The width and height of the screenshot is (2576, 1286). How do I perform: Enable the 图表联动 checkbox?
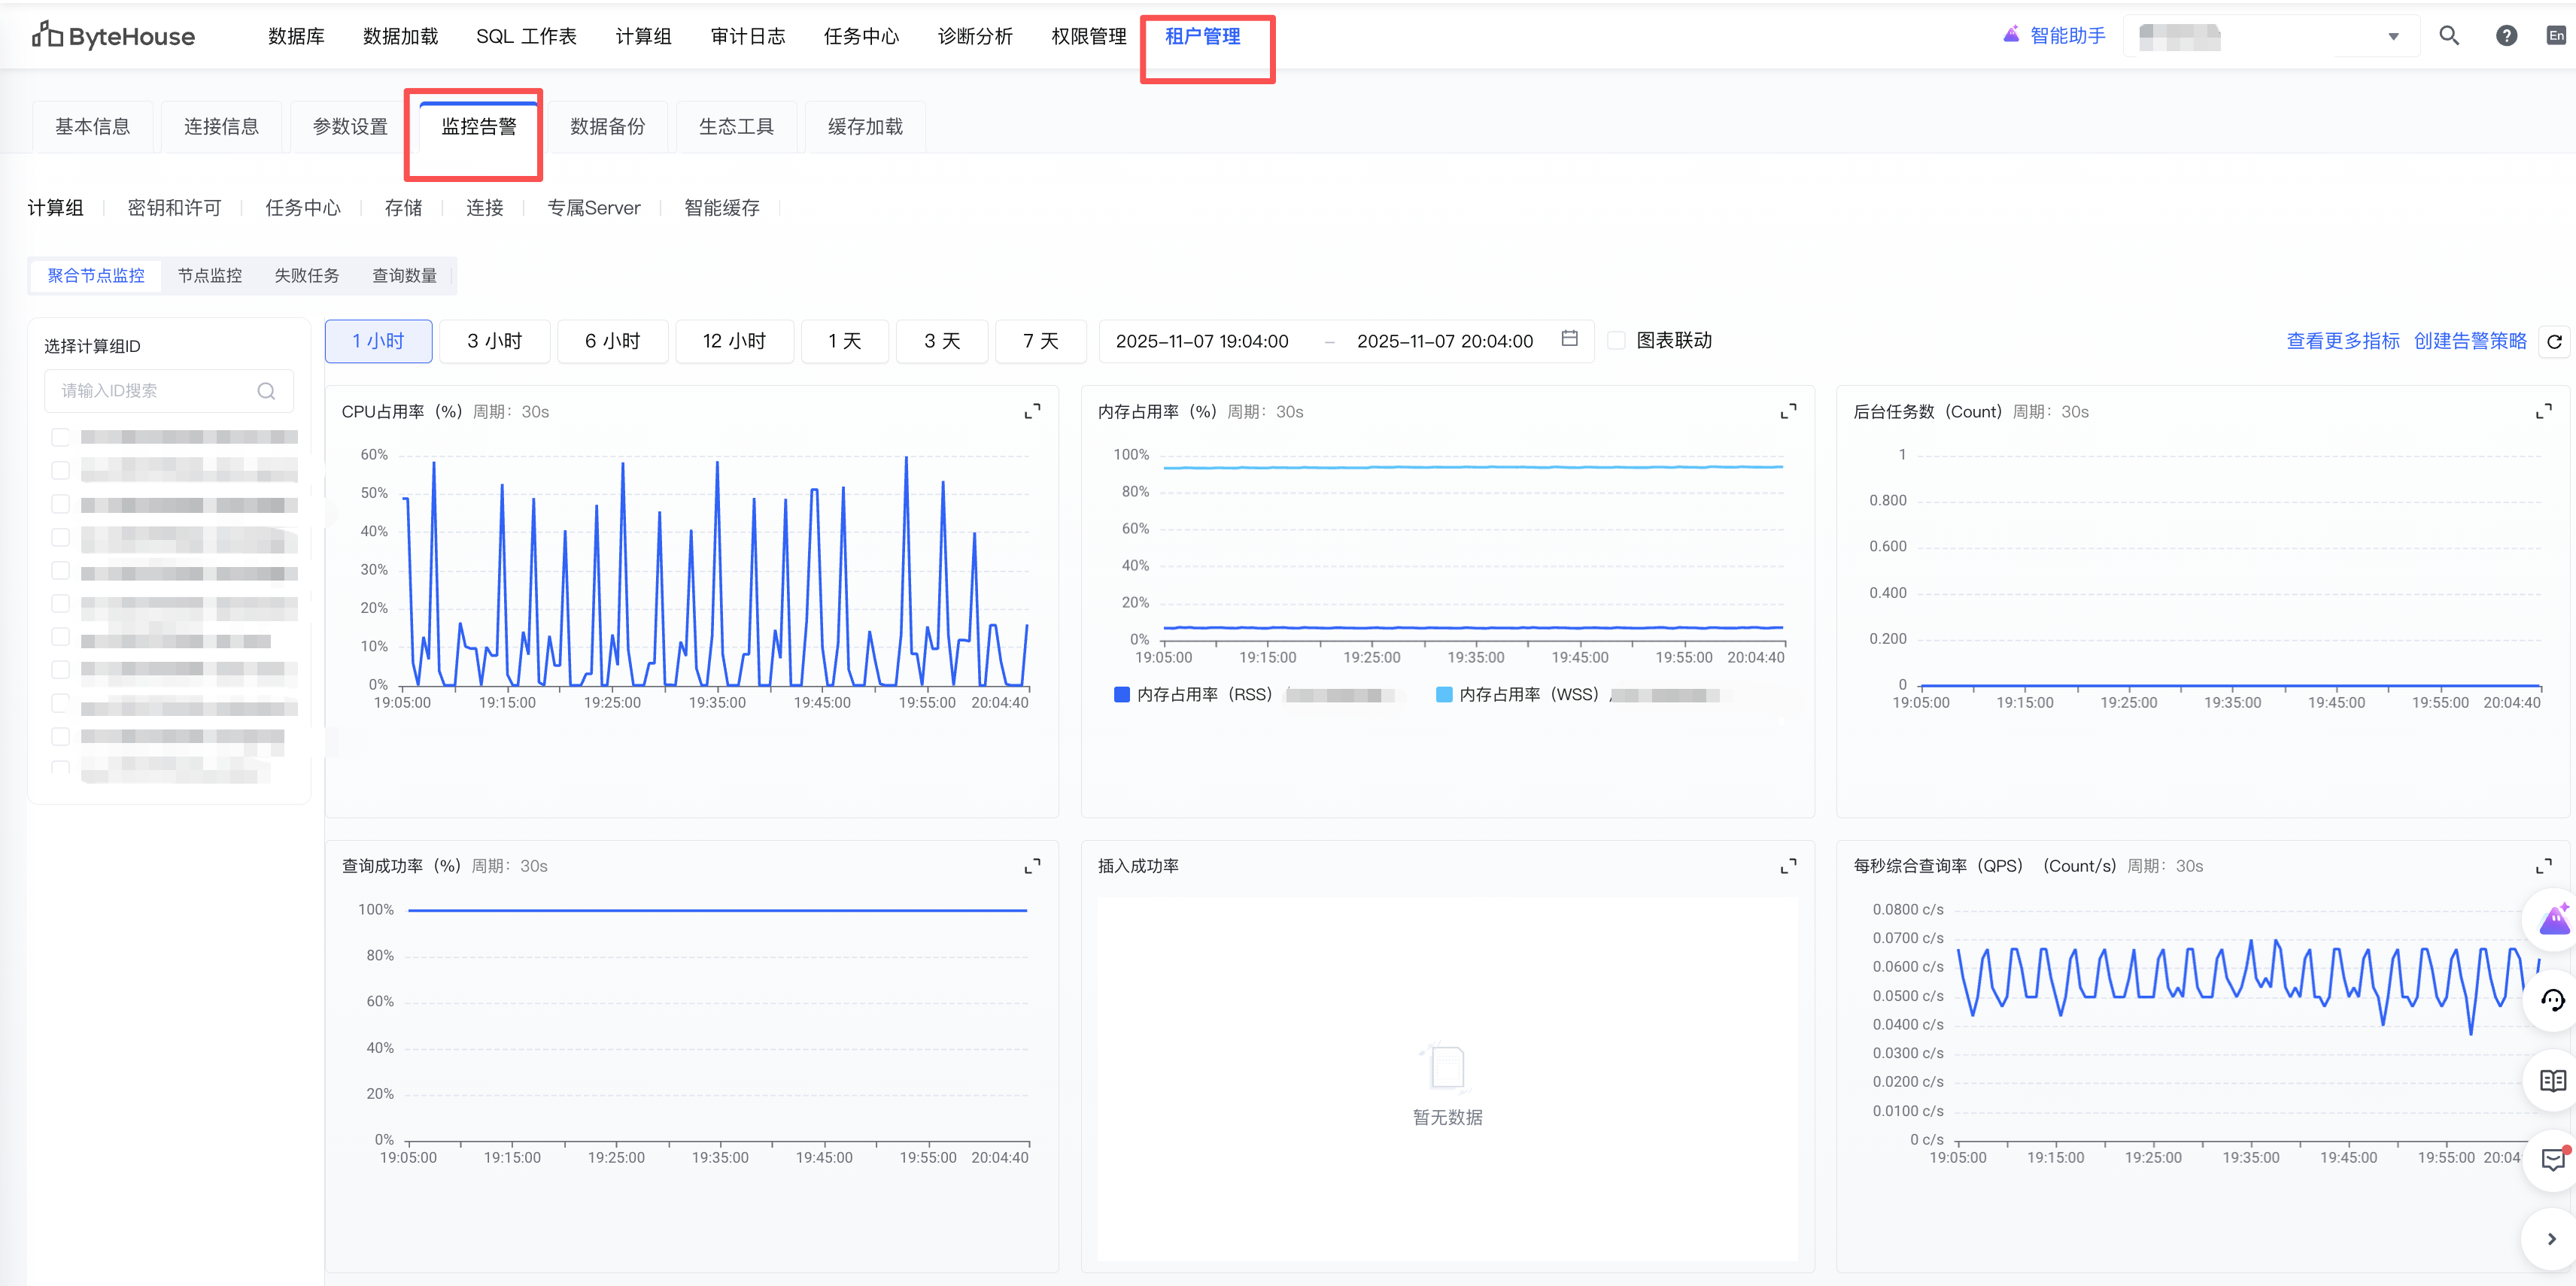(1616, 341)
